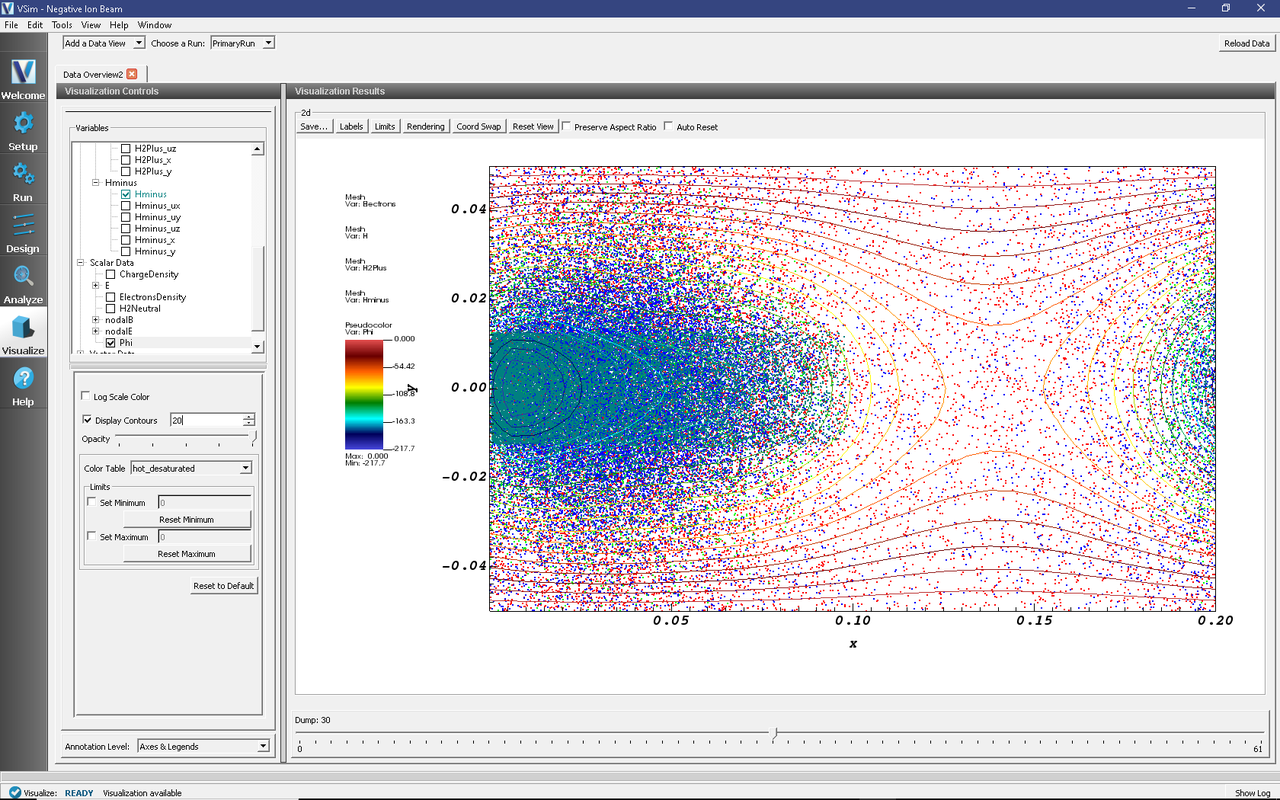Click the Reset to Default button
The width and height of the screenshot is (1280, 800).
click(224, 586)
